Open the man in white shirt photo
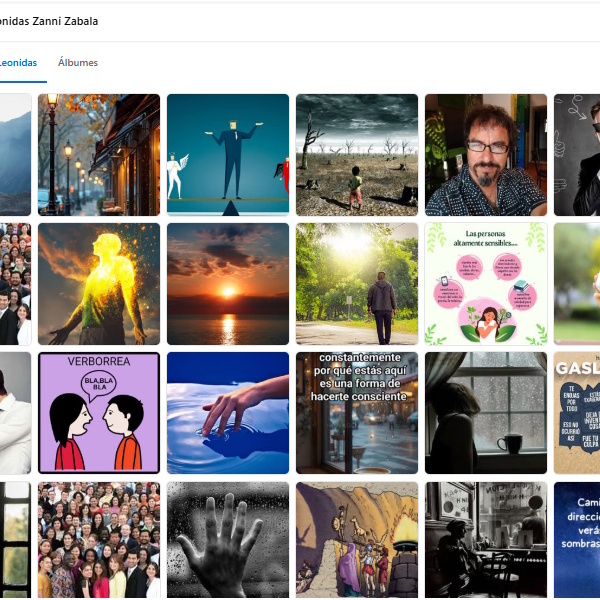Viewport: 600px width, 600px height. tap(15, 412)
